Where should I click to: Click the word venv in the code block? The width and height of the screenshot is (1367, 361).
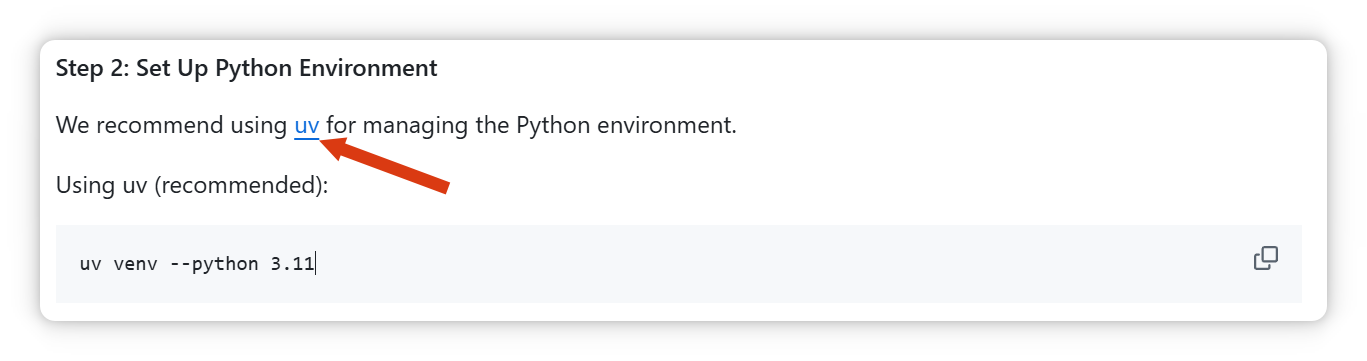point(131,265)
